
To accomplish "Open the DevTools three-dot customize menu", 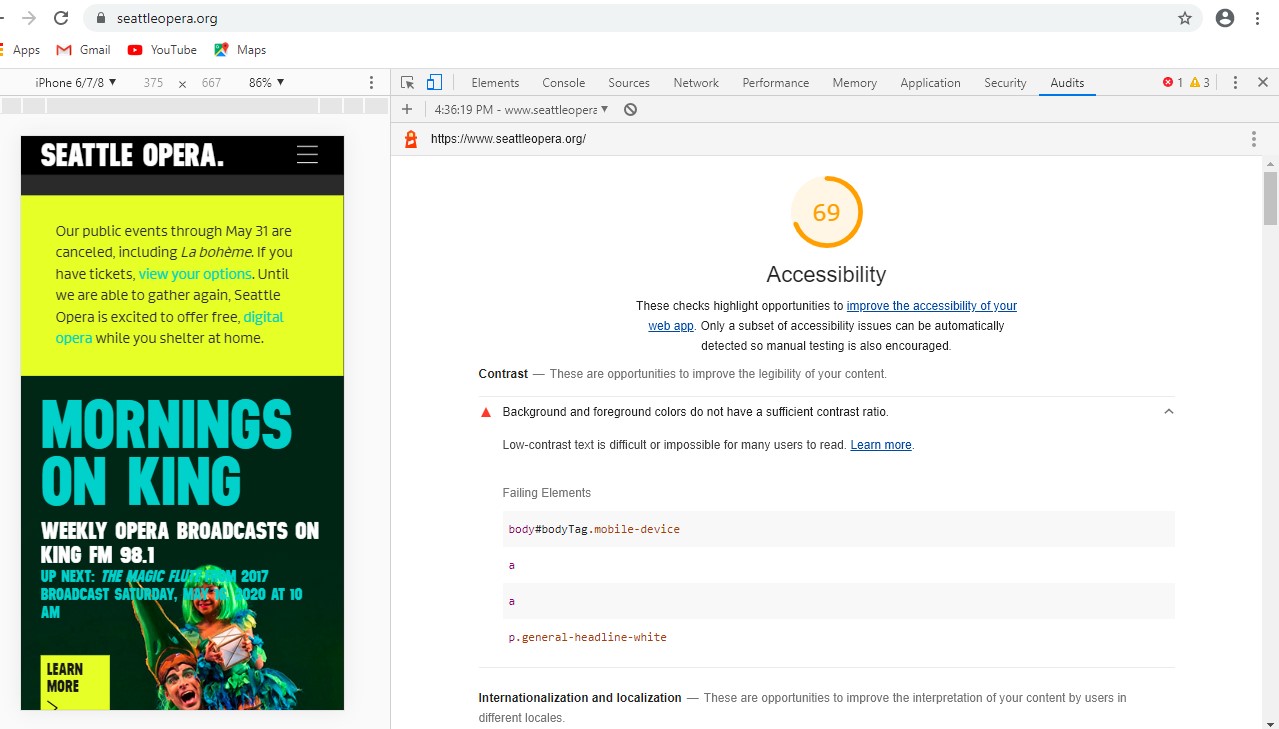I will 1235,83.
